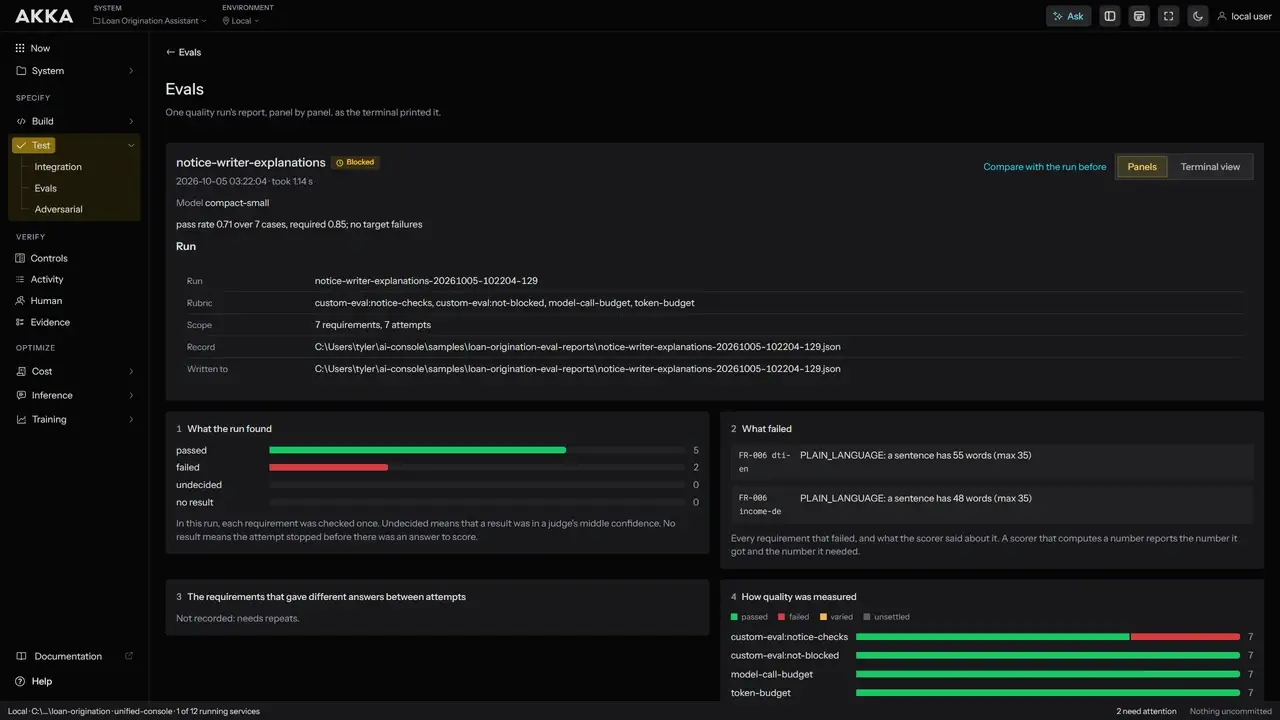Image resolution: width=1280 pixels, height=720 pixels.
Task: Click Nothing uncommitted in status bar
Action: pos(1230,711)
